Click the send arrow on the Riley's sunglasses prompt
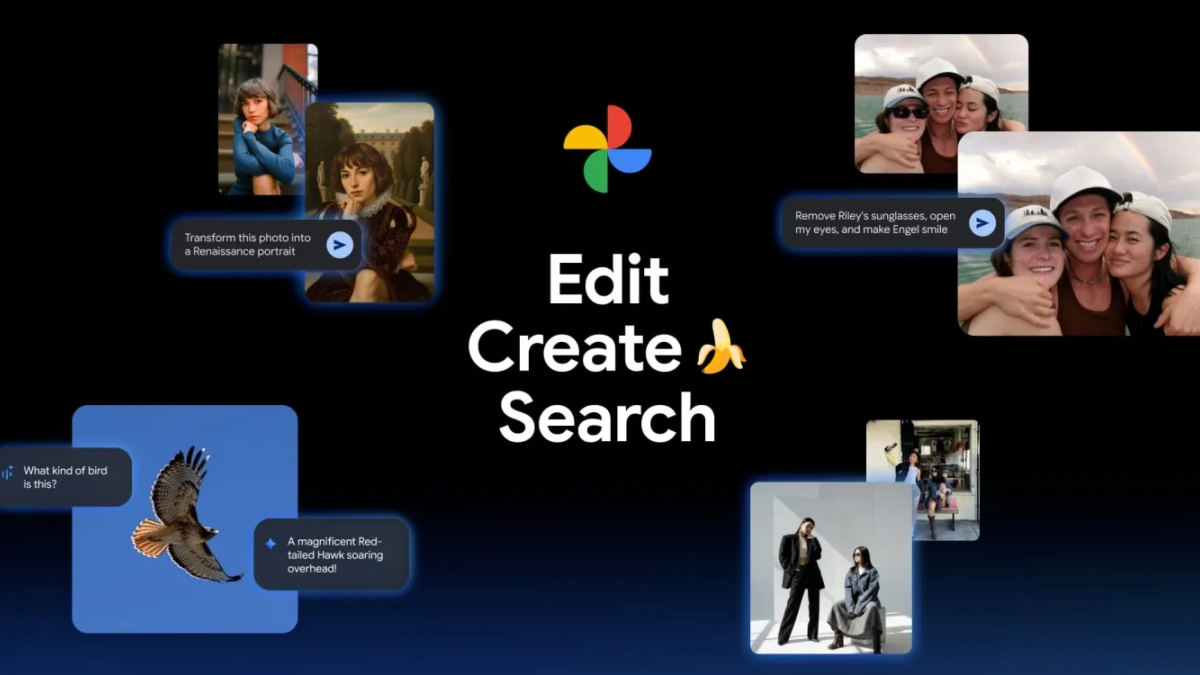This screenshot has height=675, width=1200. 983,223
